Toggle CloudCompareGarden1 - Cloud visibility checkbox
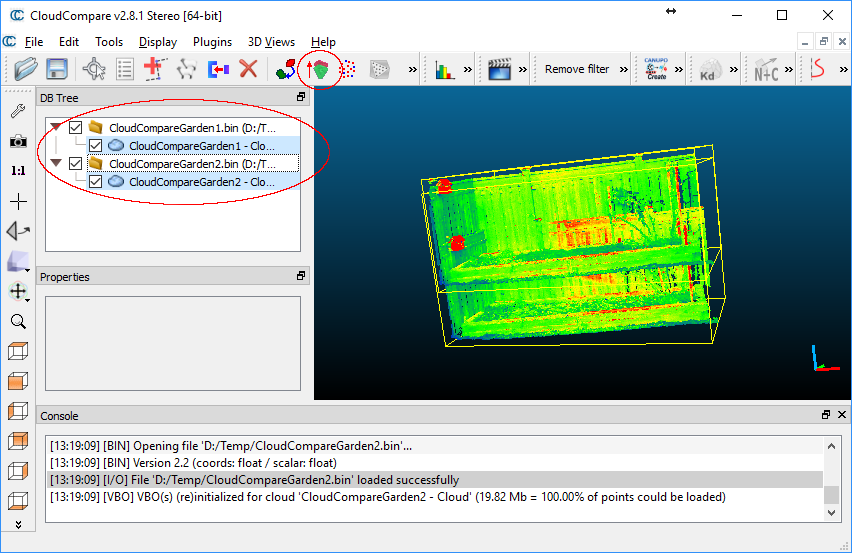Image resolution: width=852 pixels, height=553 pixels. 95,146
